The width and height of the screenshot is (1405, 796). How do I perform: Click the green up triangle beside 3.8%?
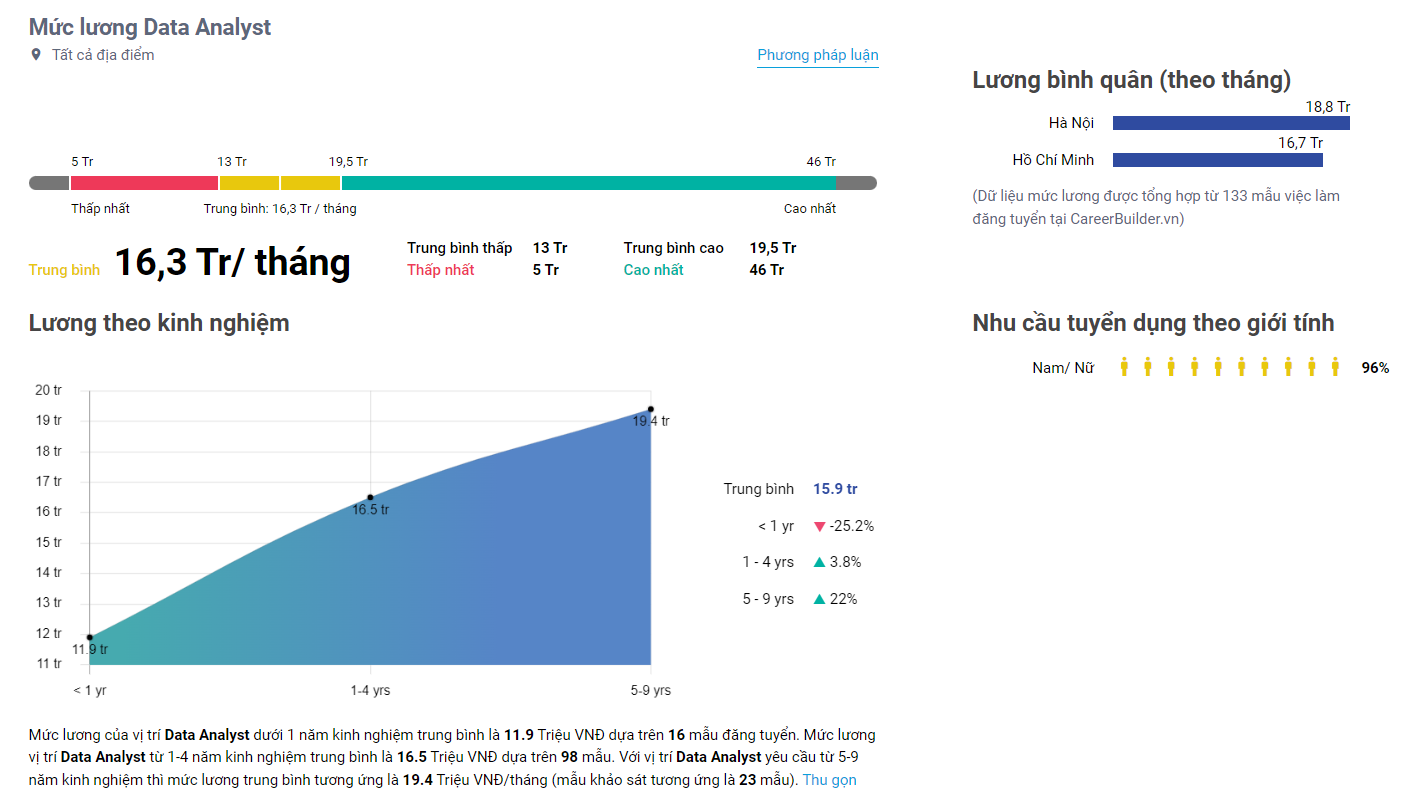819,562
